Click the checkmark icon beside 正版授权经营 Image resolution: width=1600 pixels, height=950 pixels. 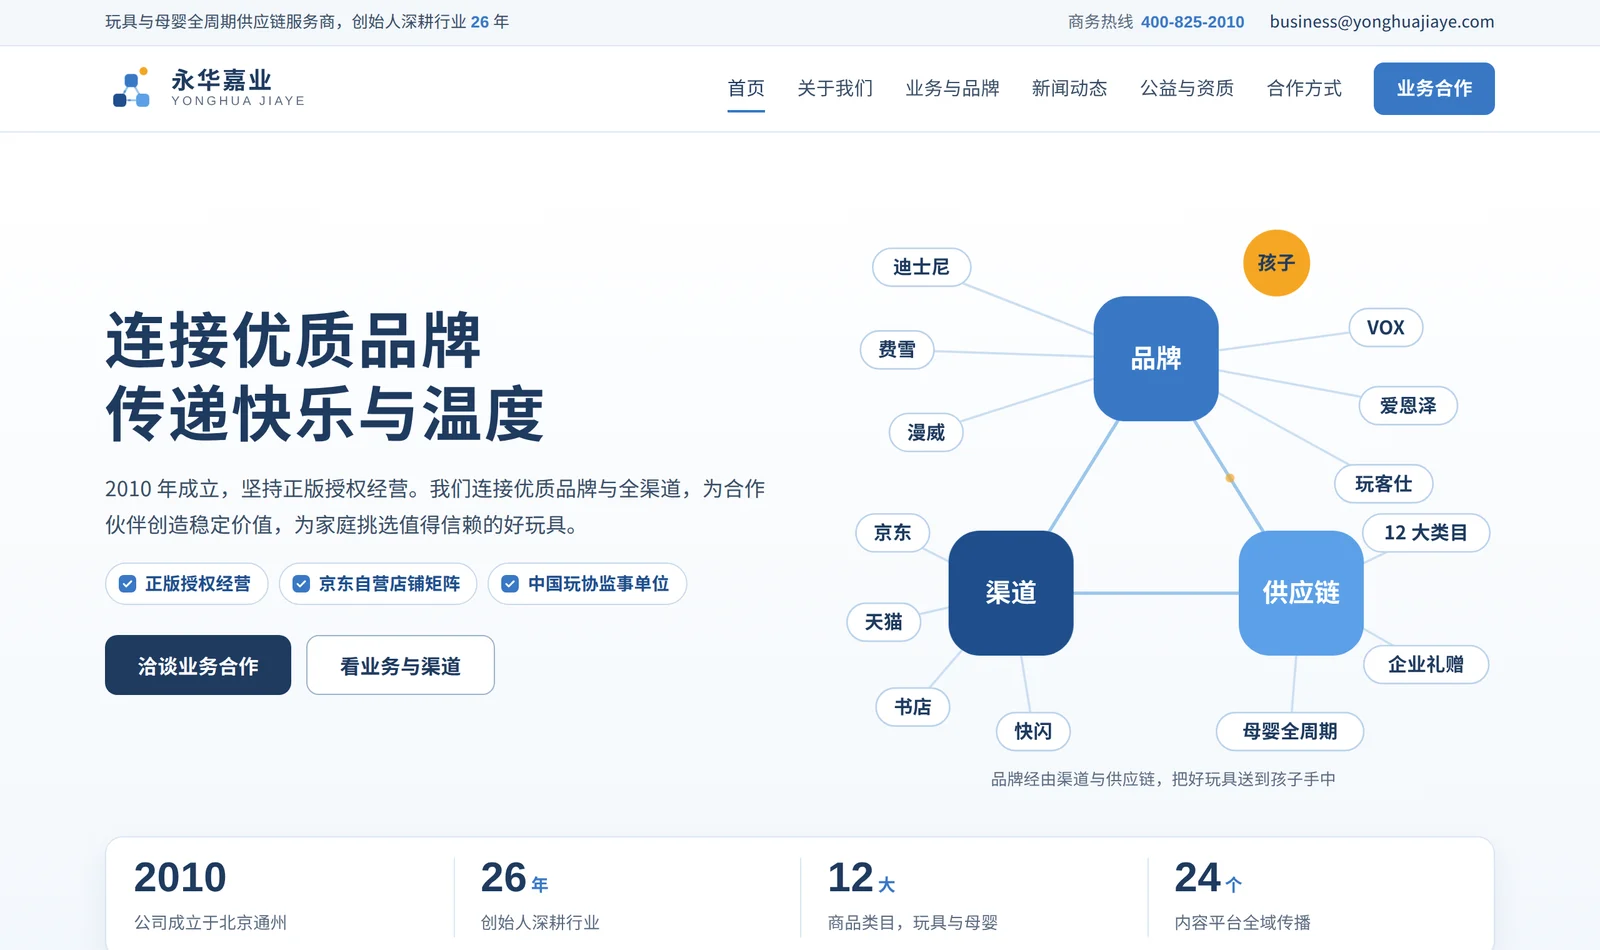click(128, 584)
